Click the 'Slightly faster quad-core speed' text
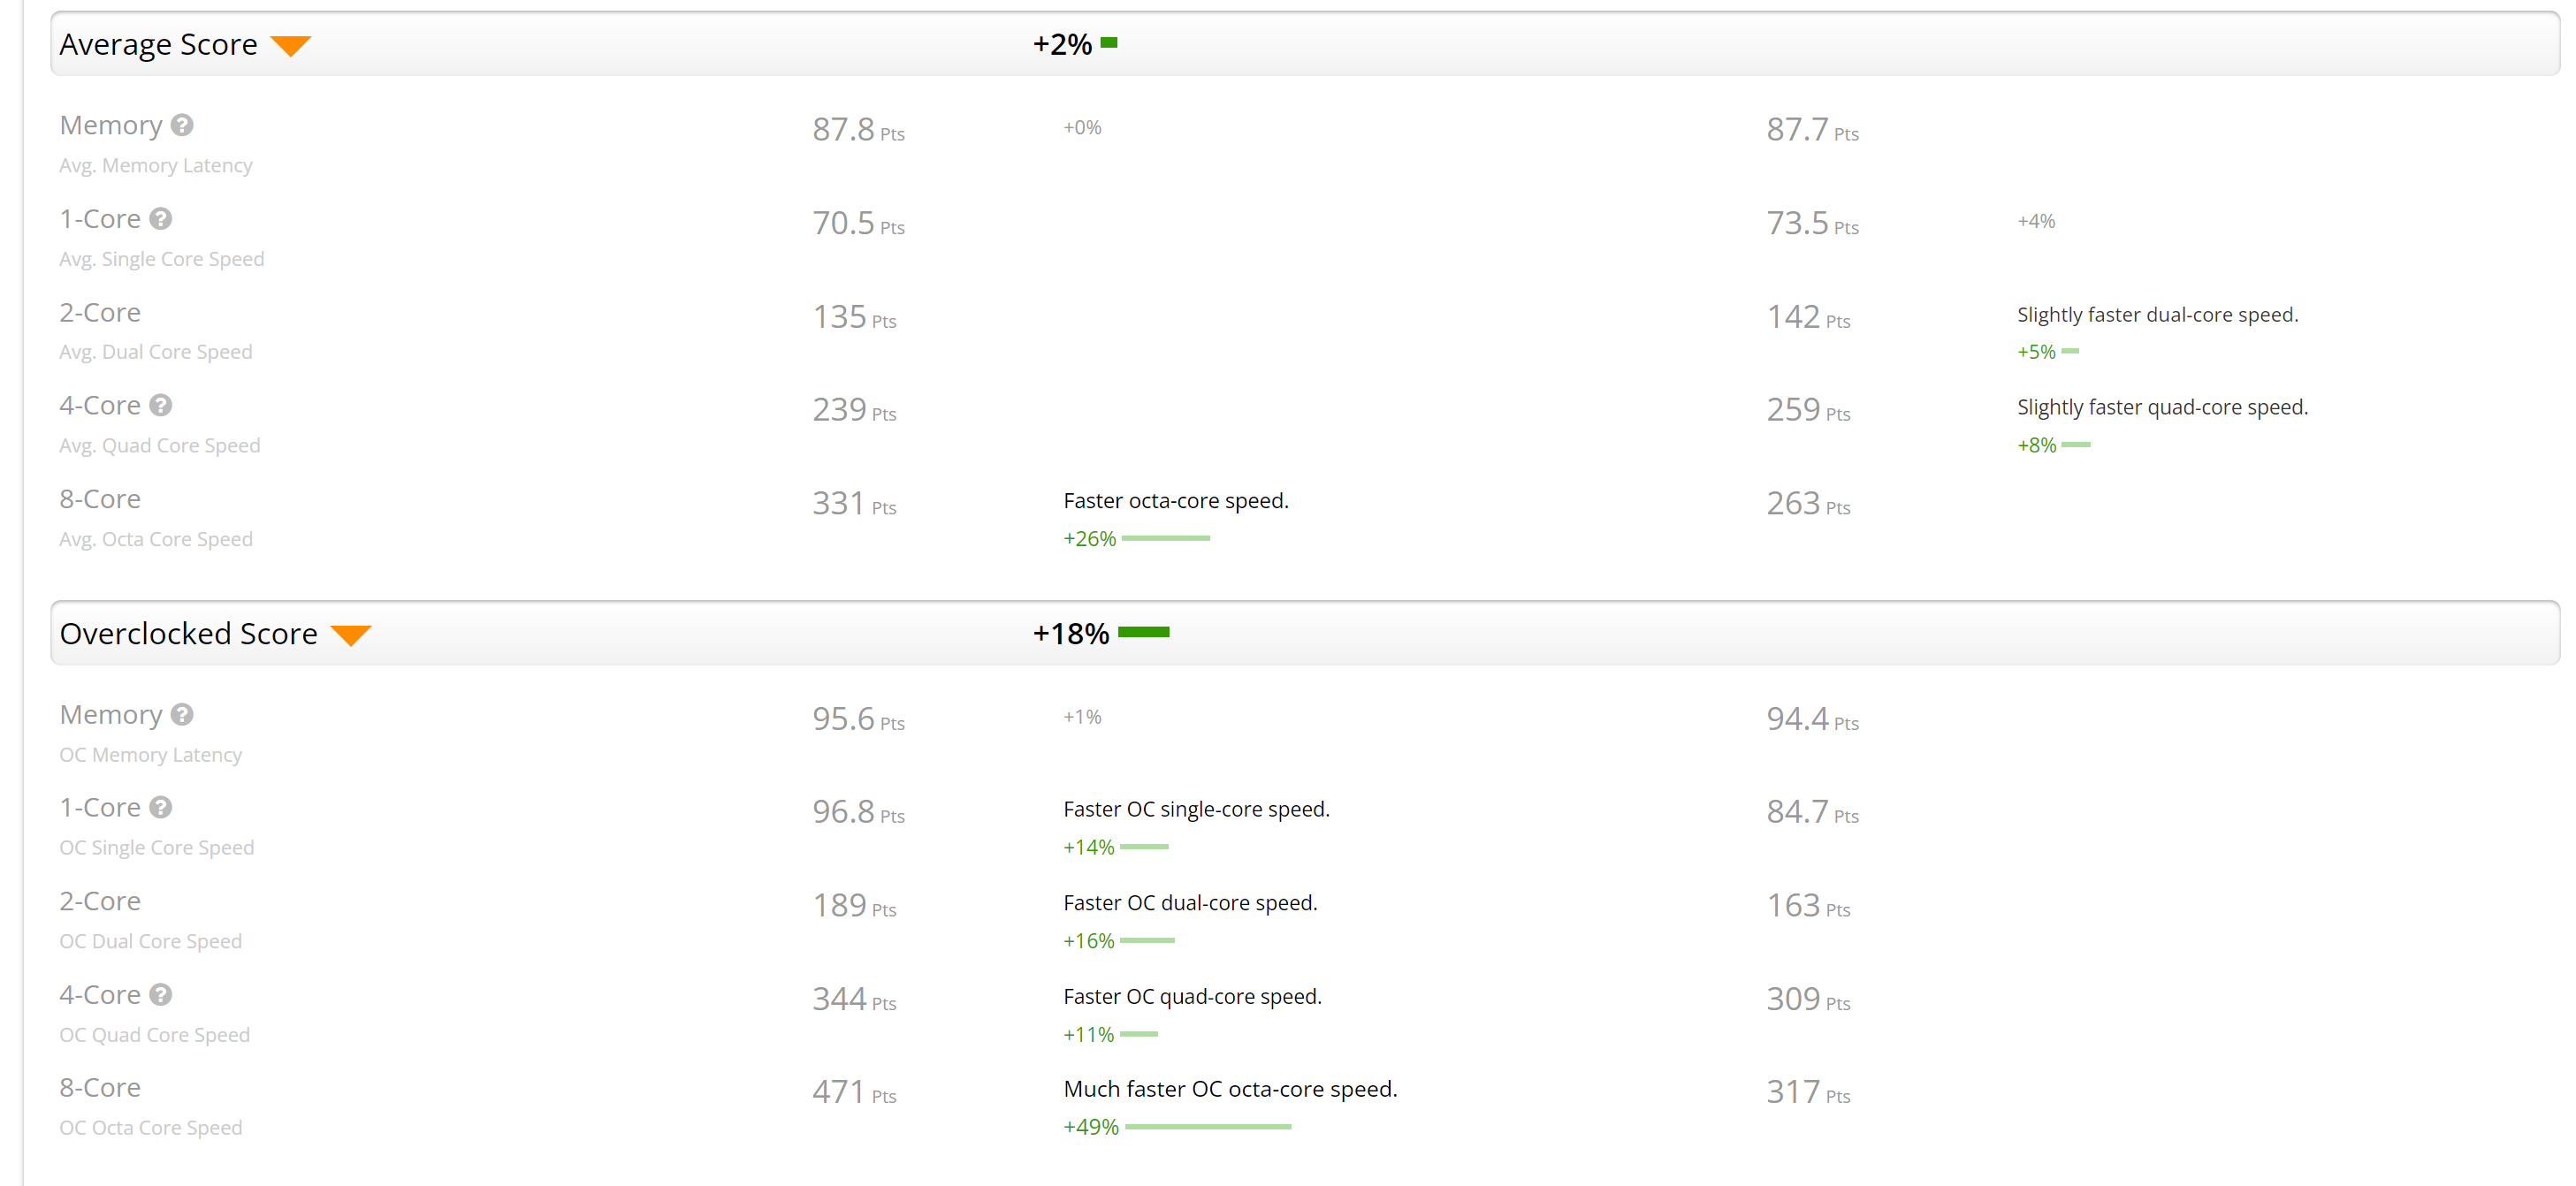 pyautogui.click(x=2162, y=407)
